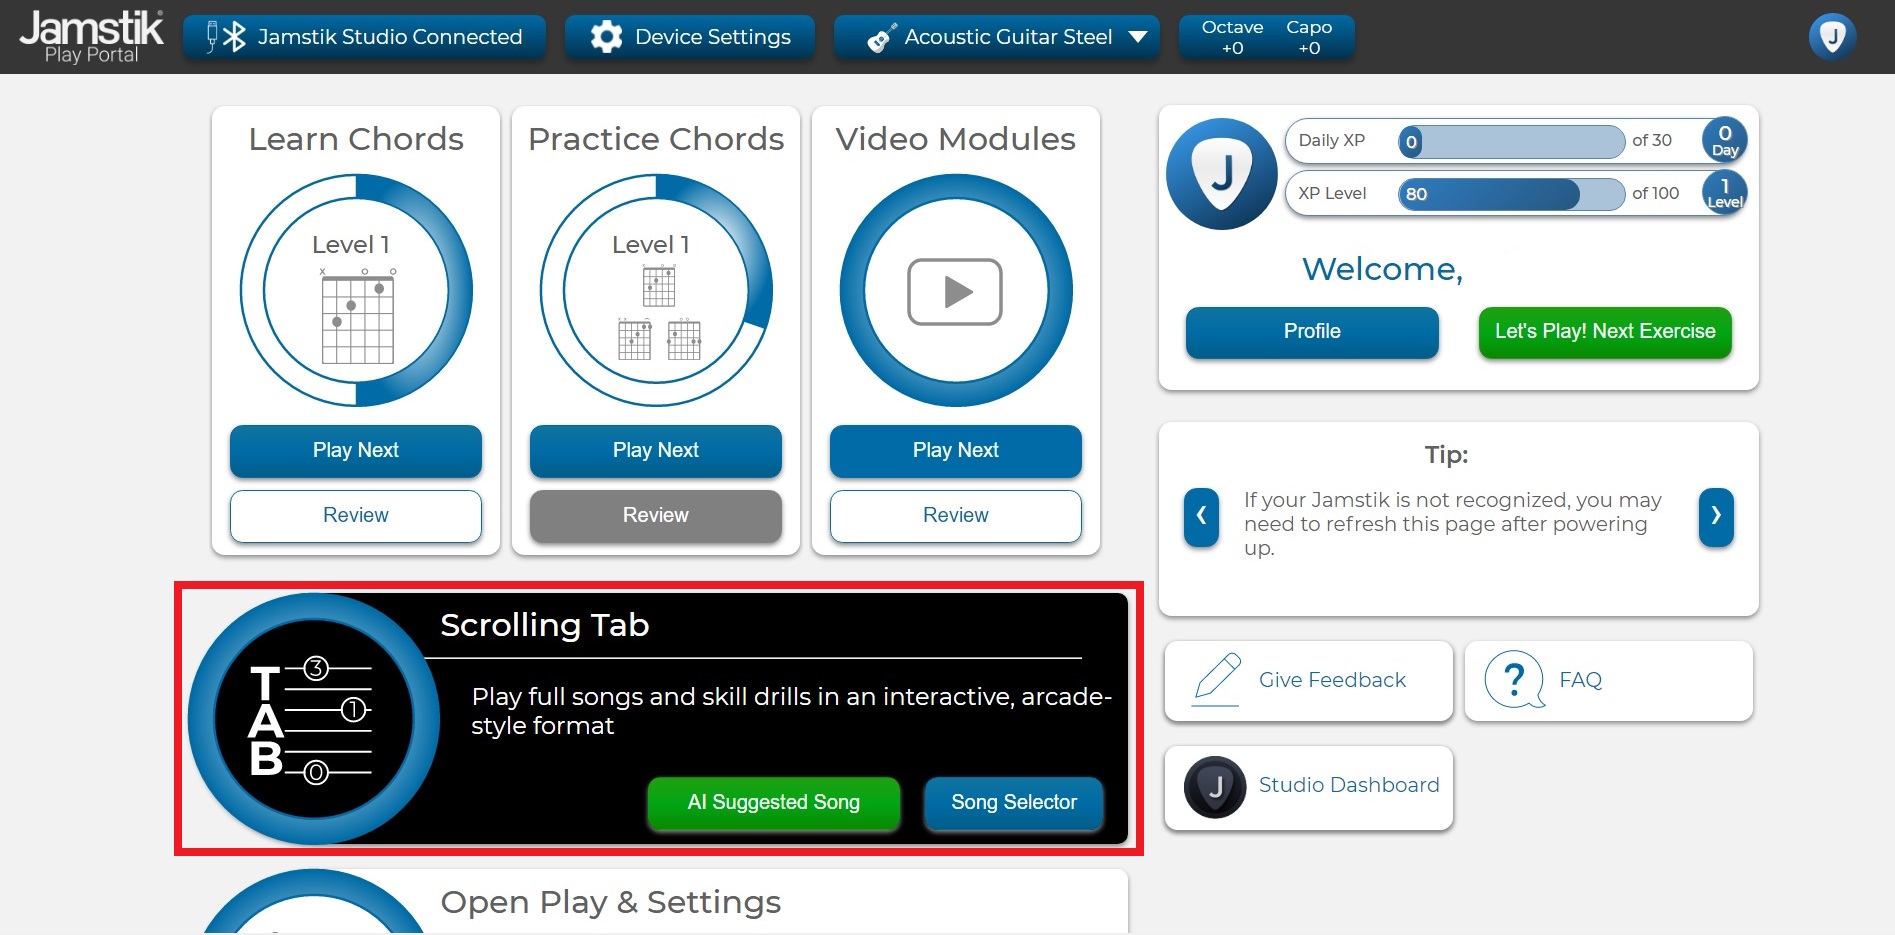Click the Learn Chords Level 1 chord diagram
Image resolution: width=1895 pixels, height=935 pixels.
pyautogui.click(x=357, y=316)
